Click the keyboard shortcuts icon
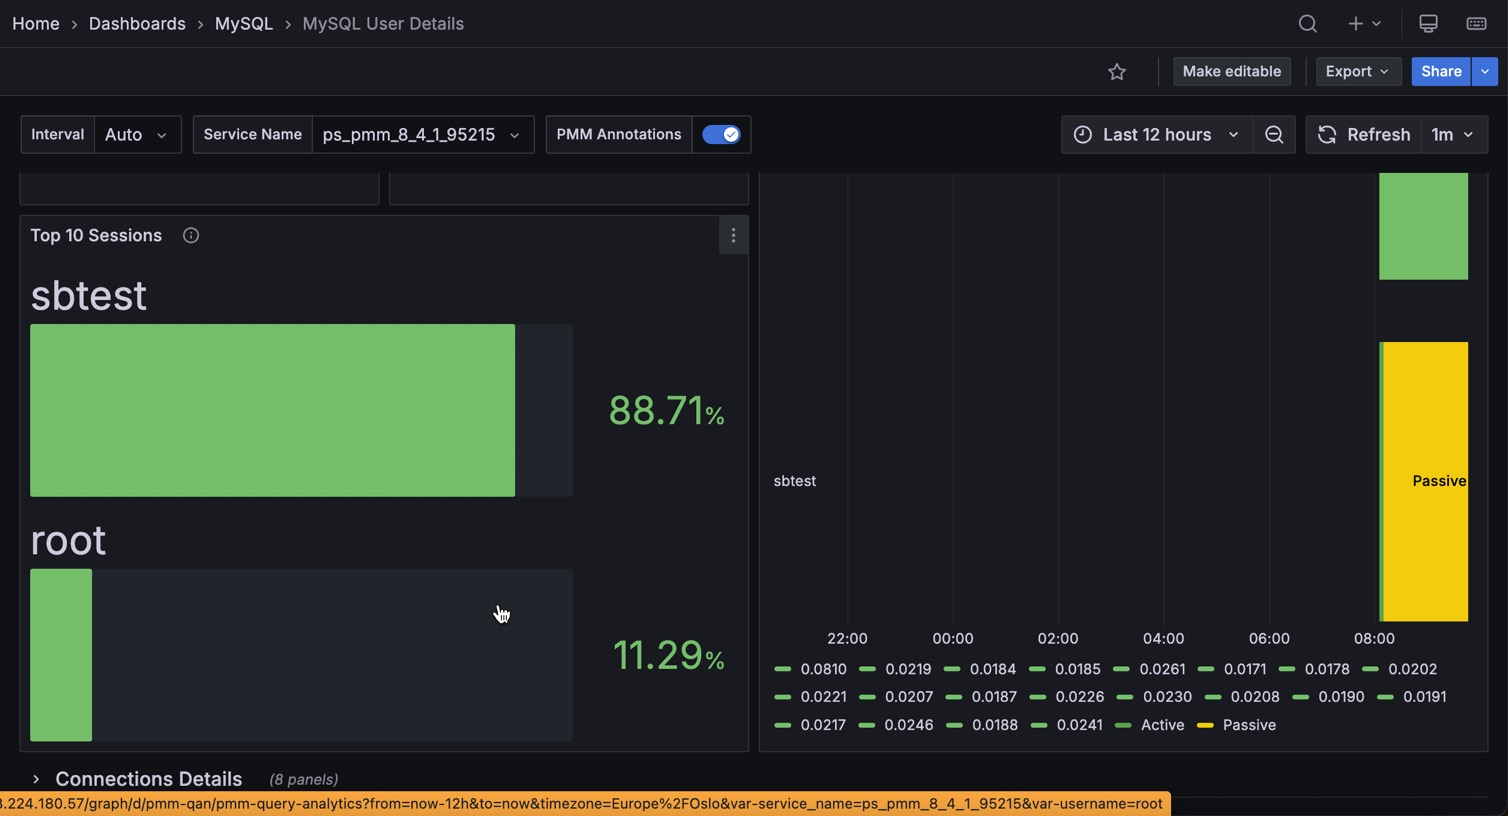Image resolution: width=1508 pixels, height=816 pixels. tap(1476, 24)
